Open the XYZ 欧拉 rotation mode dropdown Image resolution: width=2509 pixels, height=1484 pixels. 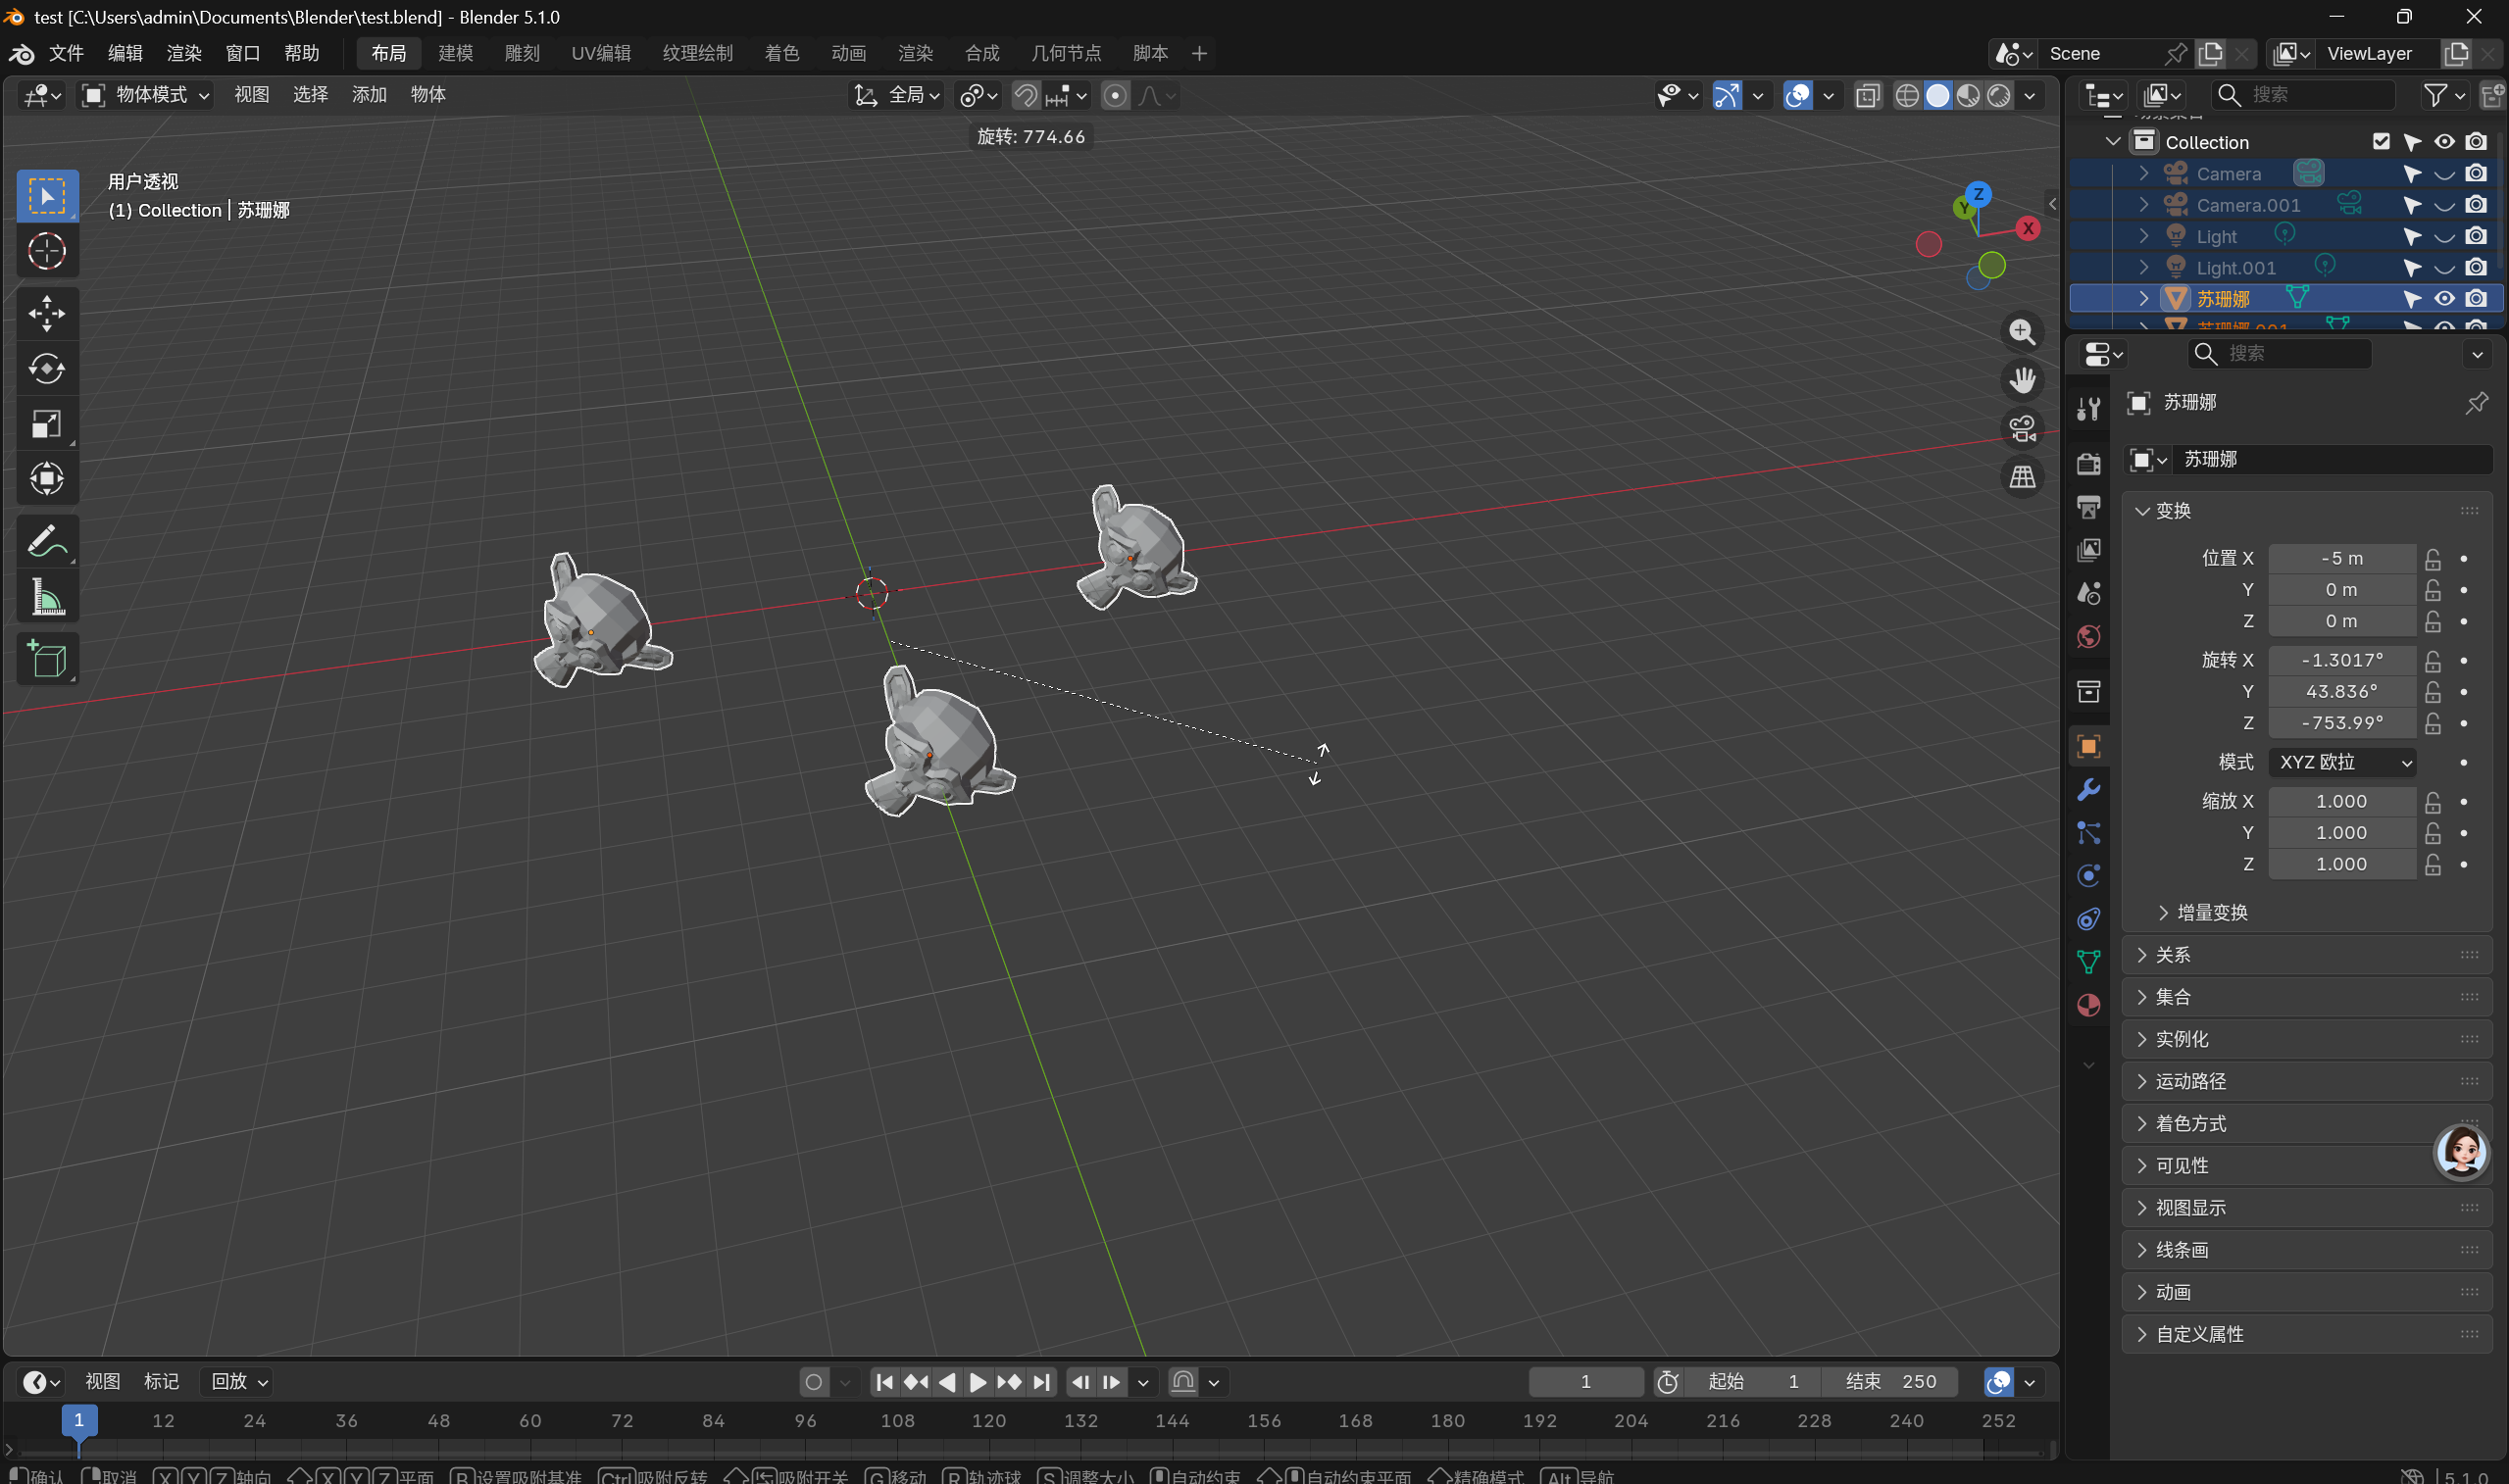(x=2342, y=762)
